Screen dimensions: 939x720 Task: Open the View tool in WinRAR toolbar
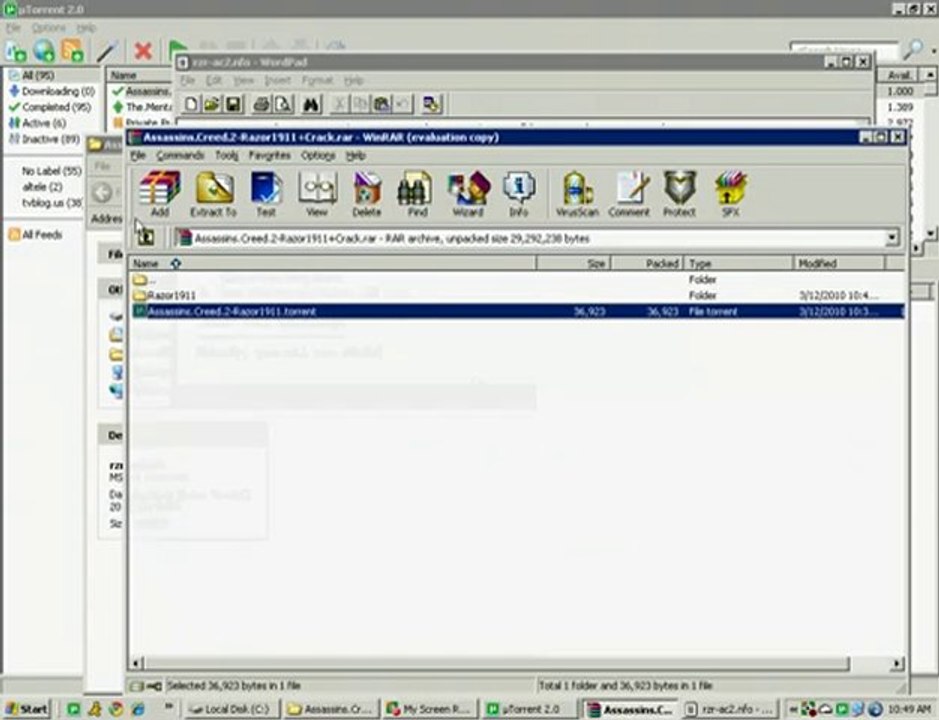click(x=317, y=193)
